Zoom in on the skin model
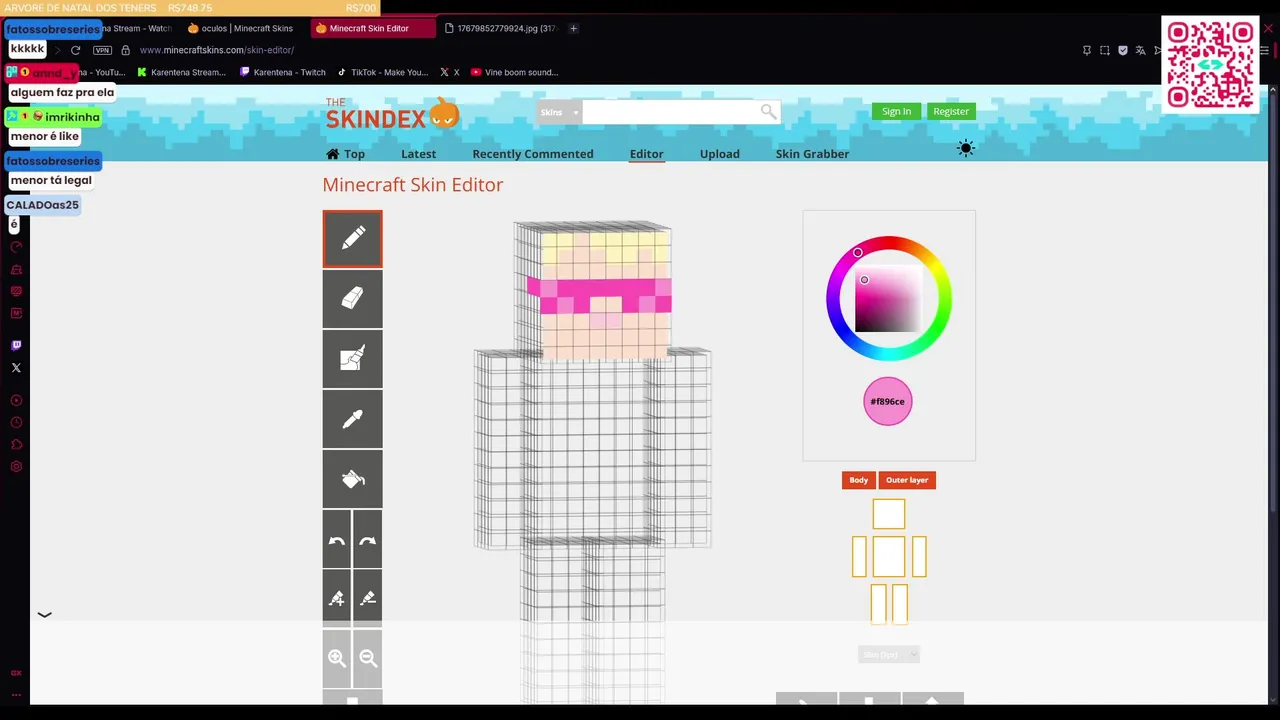This screenshot has height=720, width=1280. (x=337, y=658)
